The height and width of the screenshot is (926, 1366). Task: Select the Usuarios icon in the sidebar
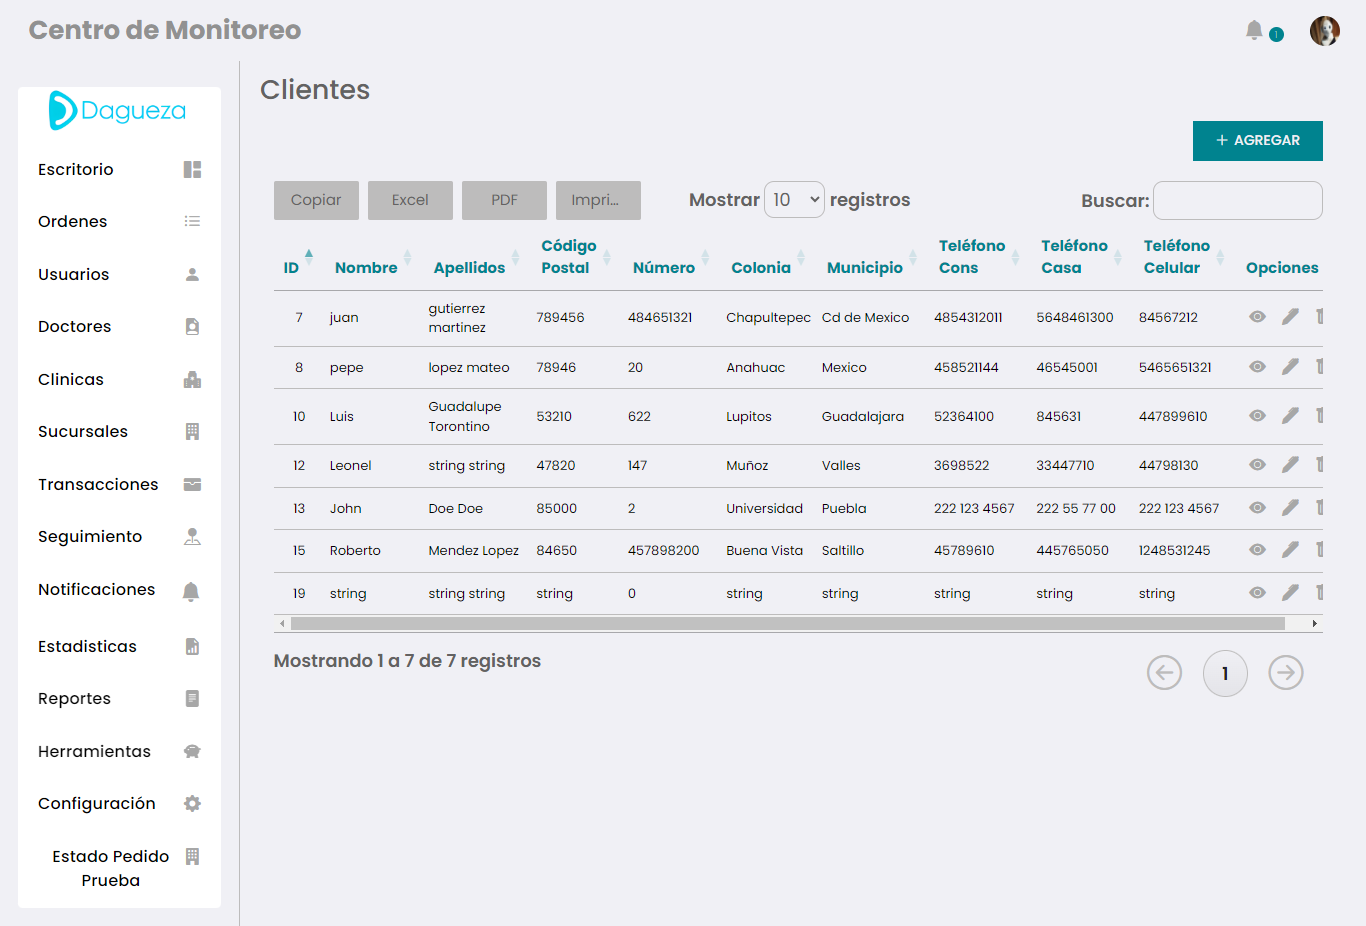(x=192, y=274)
